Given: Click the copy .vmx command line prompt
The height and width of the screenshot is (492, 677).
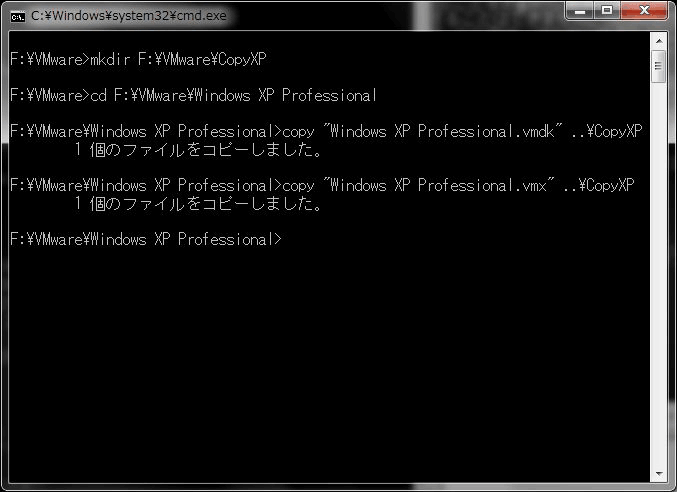Looking at the screenshot, I should [x=322, y=185].
